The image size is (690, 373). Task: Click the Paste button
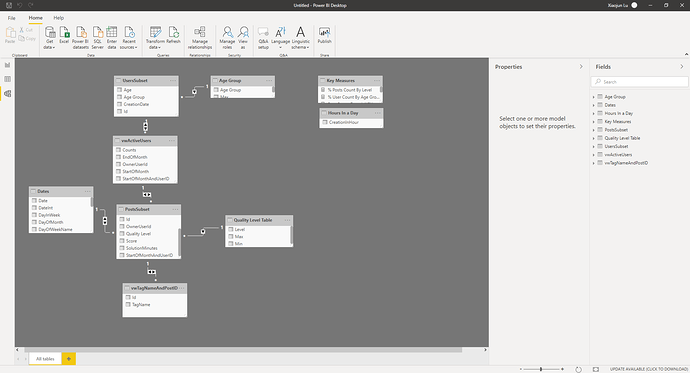(x=10, y=35)
